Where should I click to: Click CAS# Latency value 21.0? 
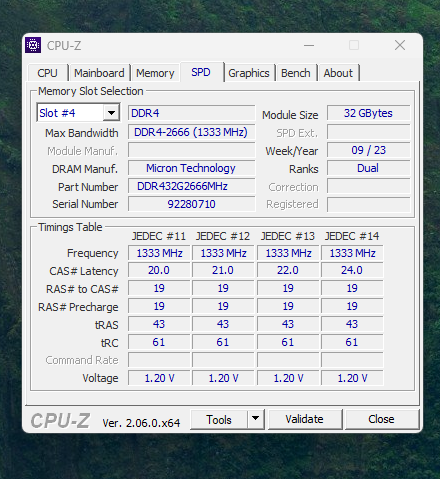[x=223, y=270]
